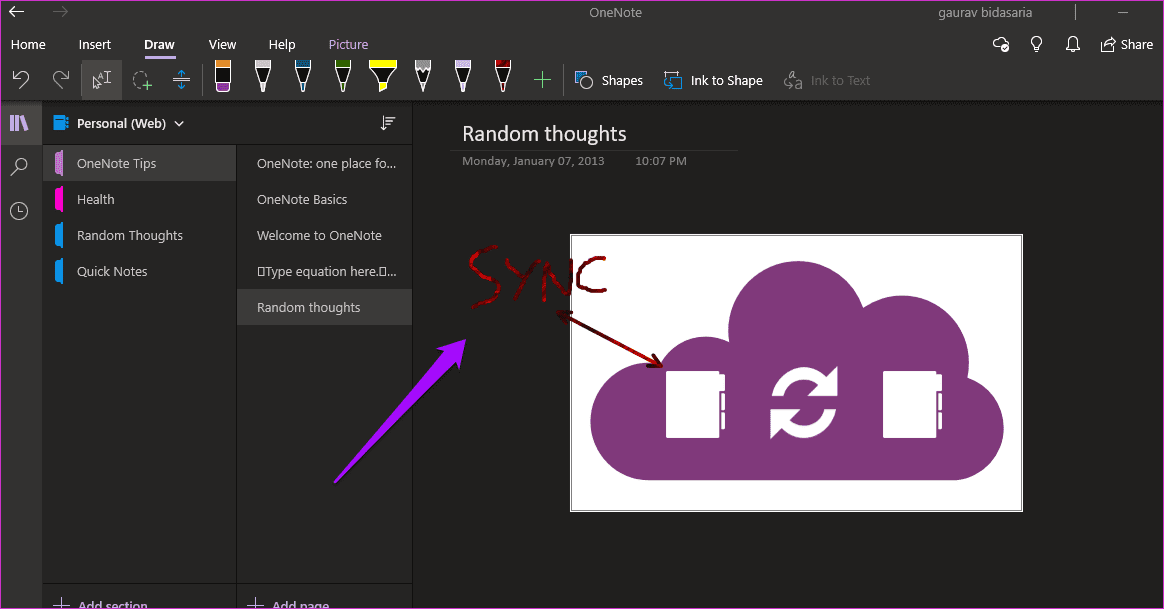Open the View tab

coord(223,45)
